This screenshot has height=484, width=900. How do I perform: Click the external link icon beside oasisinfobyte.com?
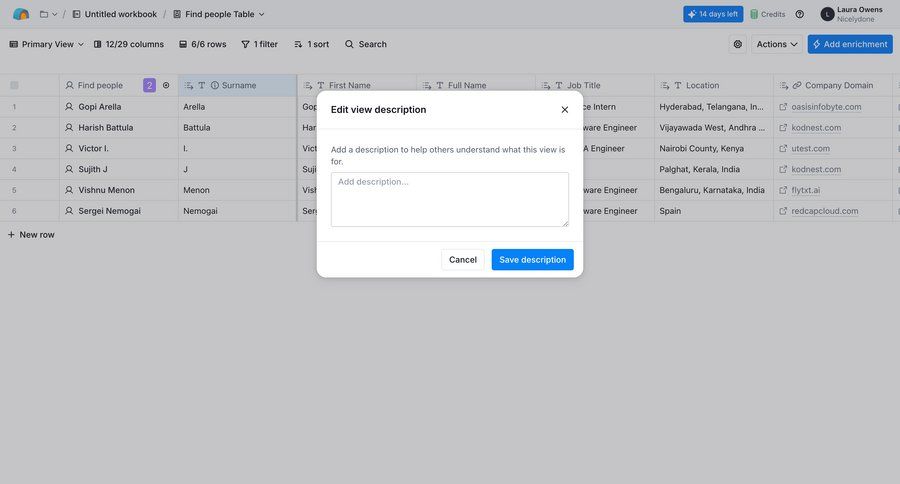tap(783, 107)
